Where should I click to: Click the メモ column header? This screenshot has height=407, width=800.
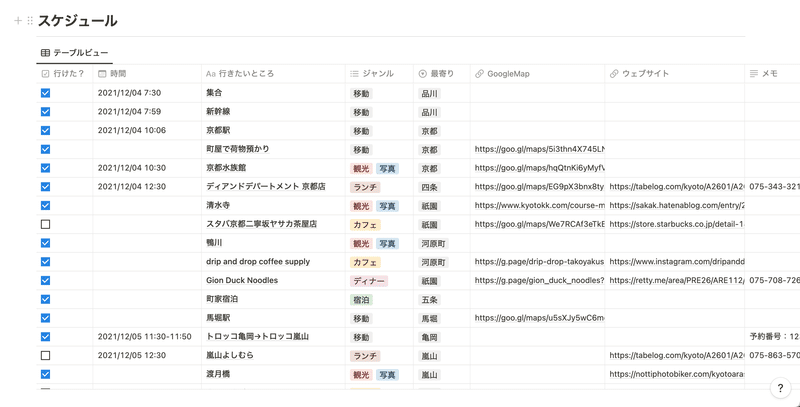(x=772, y=73)
